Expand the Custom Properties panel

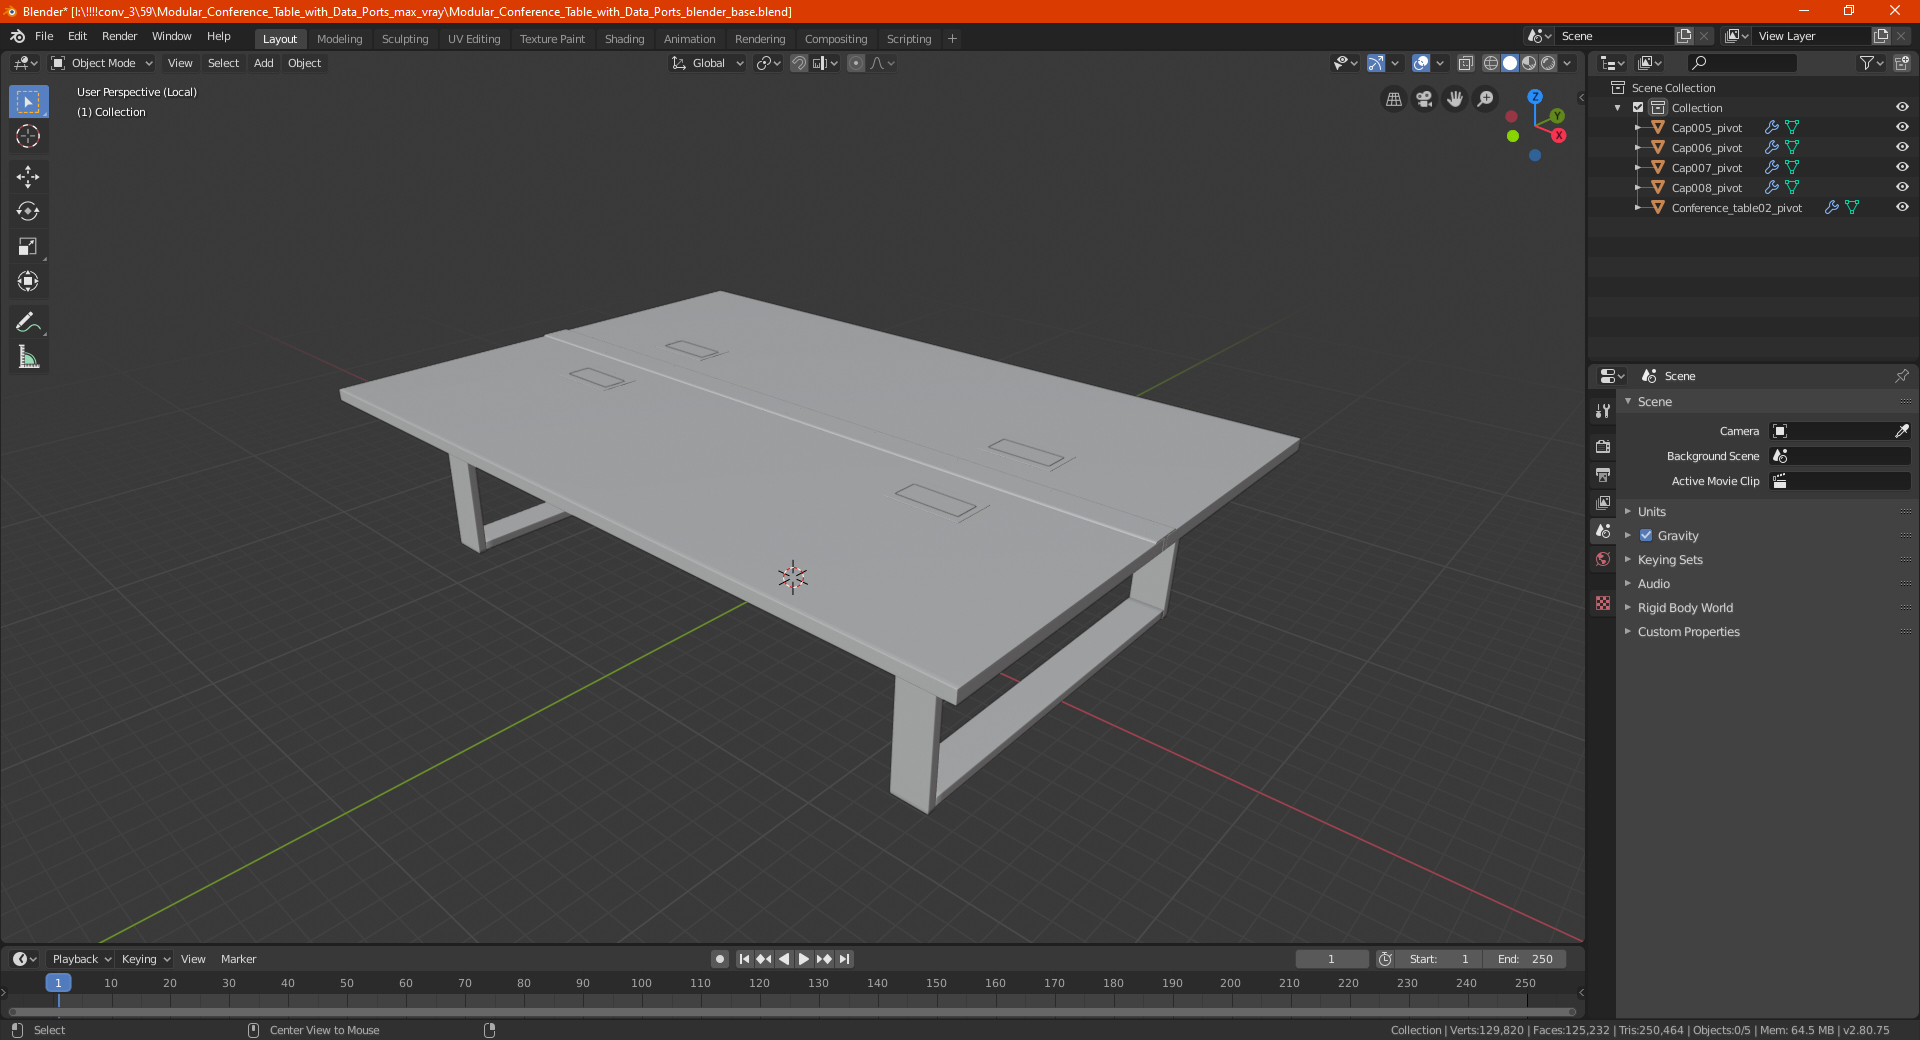coord(1688,631)
